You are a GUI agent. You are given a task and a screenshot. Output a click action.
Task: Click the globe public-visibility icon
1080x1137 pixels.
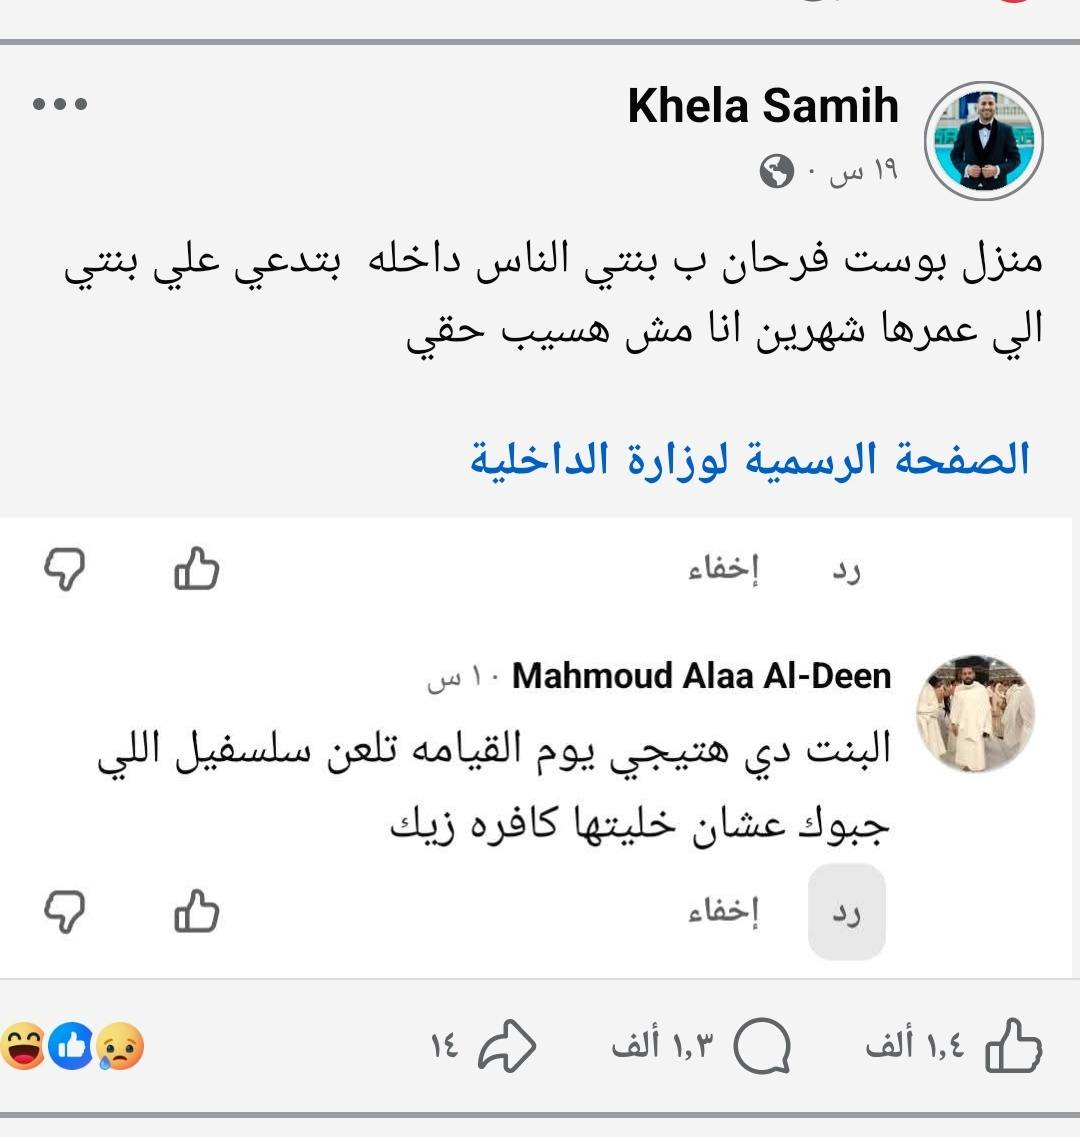tap(776, 172)
